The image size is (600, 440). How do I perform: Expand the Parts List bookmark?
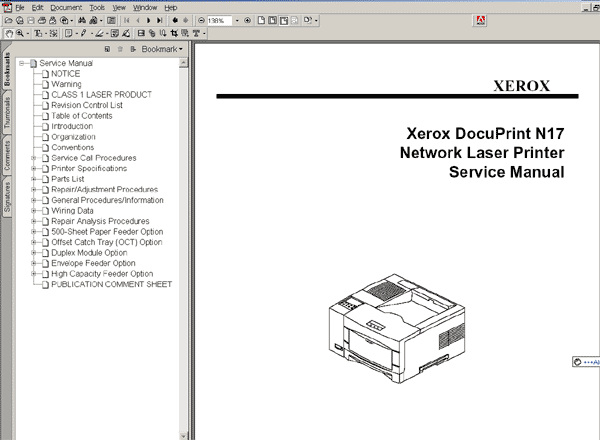point(34,179)
